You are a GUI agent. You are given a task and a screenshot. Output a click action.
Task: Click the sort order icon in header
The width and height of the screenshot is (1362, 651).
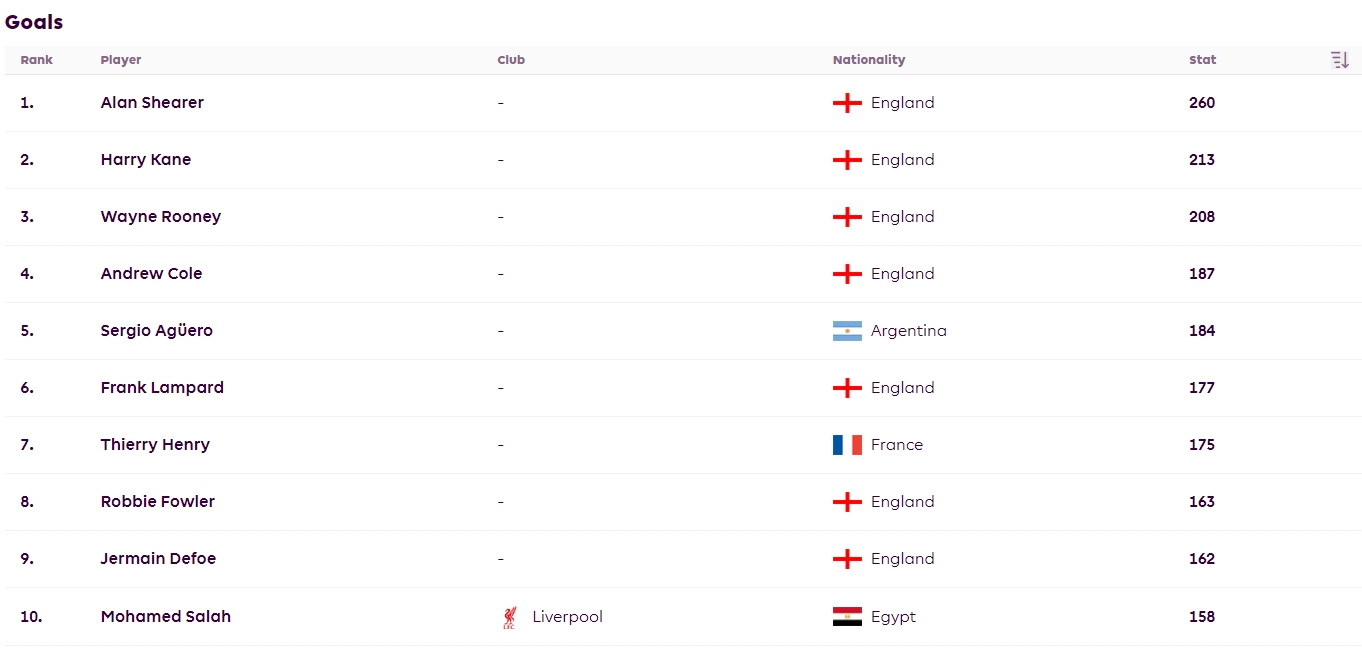coord(1340,60)
